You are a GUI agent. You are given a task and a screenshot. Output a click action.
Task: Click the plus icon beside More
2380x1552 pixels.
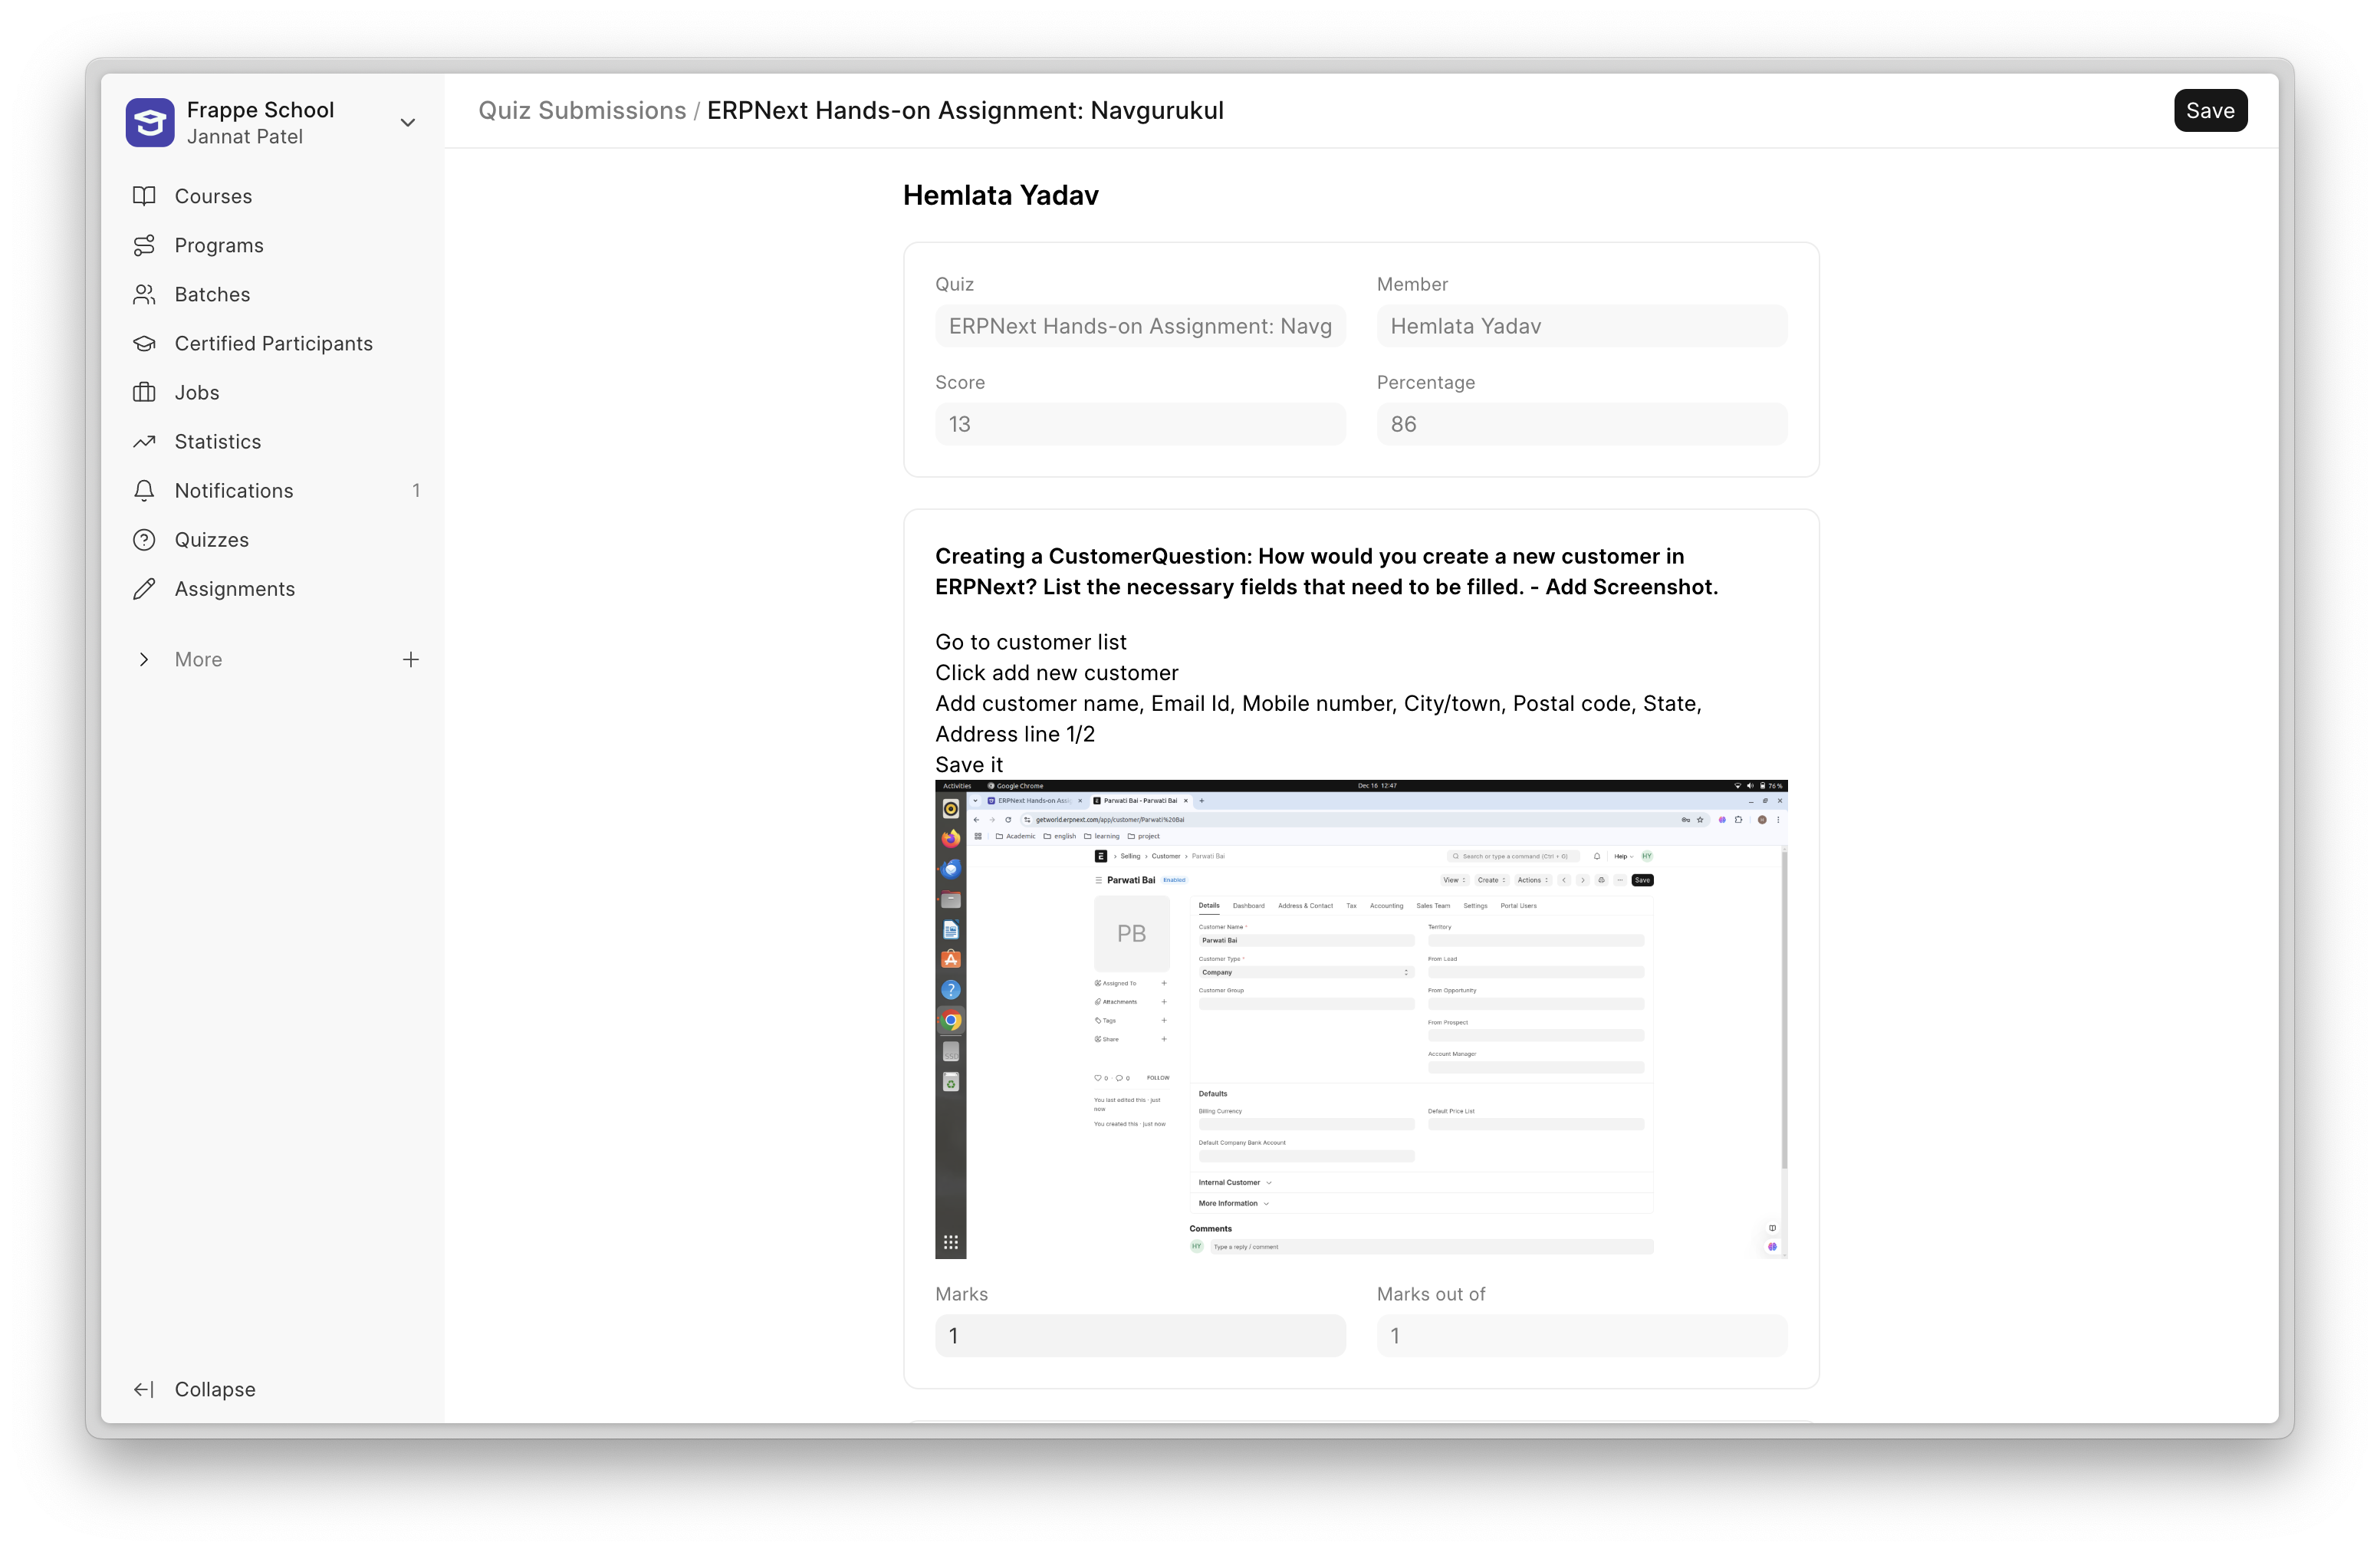coord(410,659)
